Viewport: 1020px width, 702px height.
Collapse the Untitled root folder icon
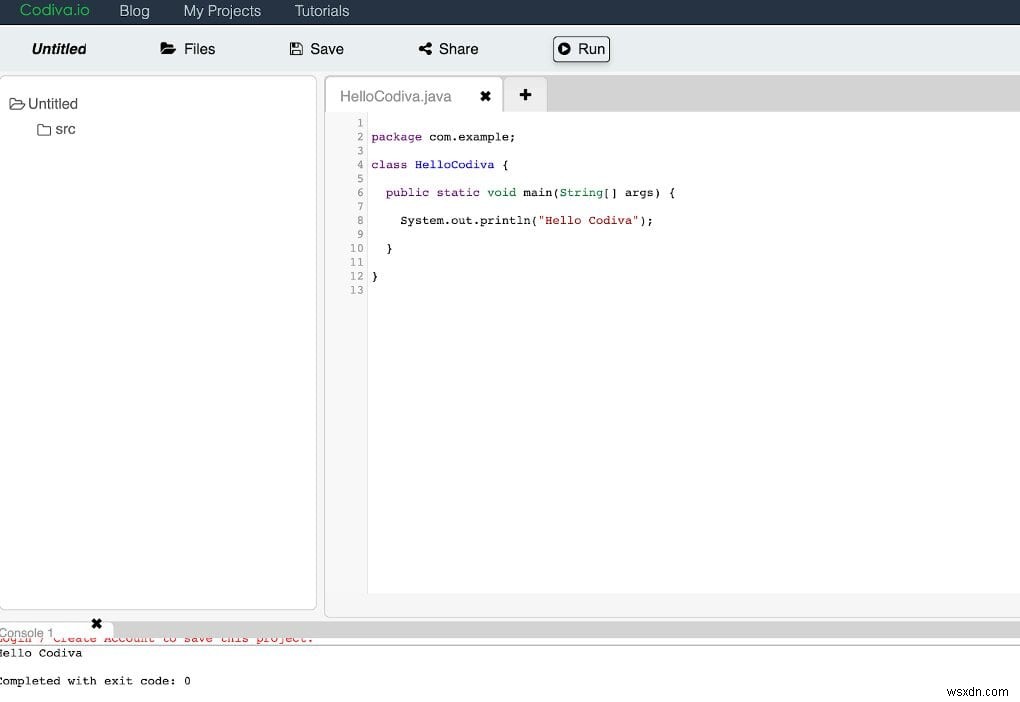click(x=17, y=104)
